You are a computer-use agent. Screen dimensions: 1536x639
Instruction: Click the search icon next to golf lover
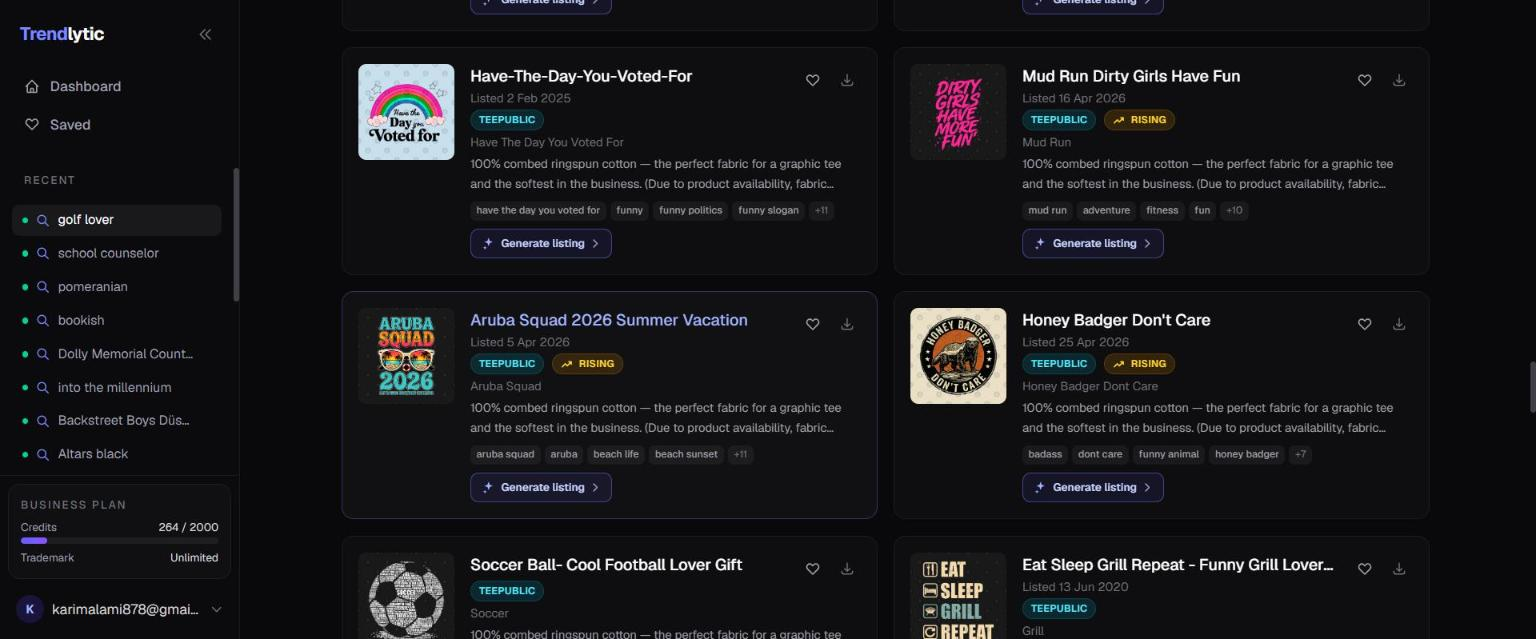click(x=43, y=220)
